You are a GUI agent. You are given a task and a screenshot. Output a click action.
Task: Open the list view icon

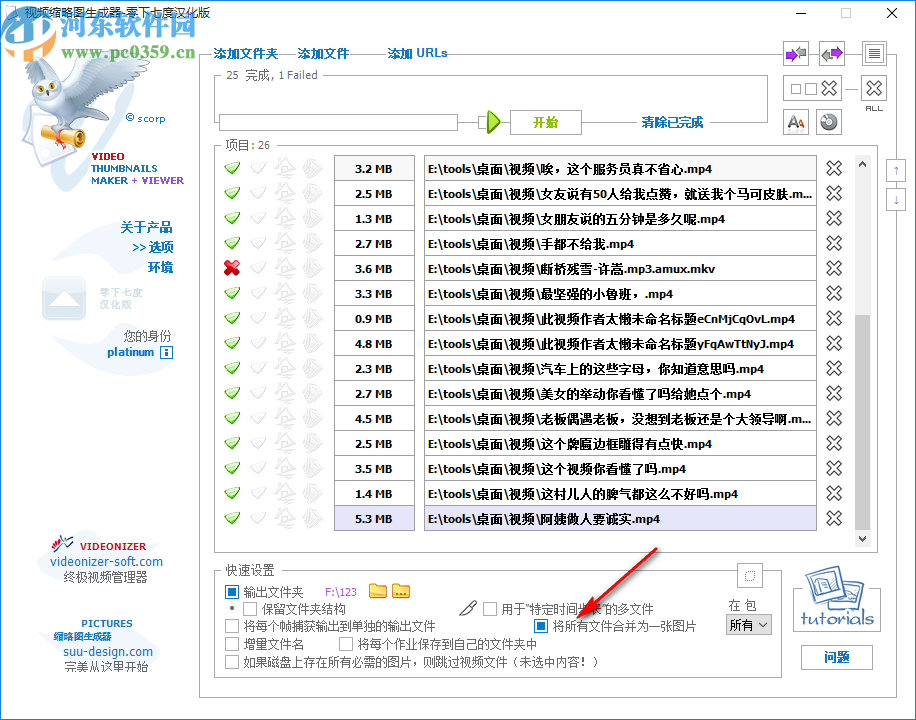coord(874,53)
